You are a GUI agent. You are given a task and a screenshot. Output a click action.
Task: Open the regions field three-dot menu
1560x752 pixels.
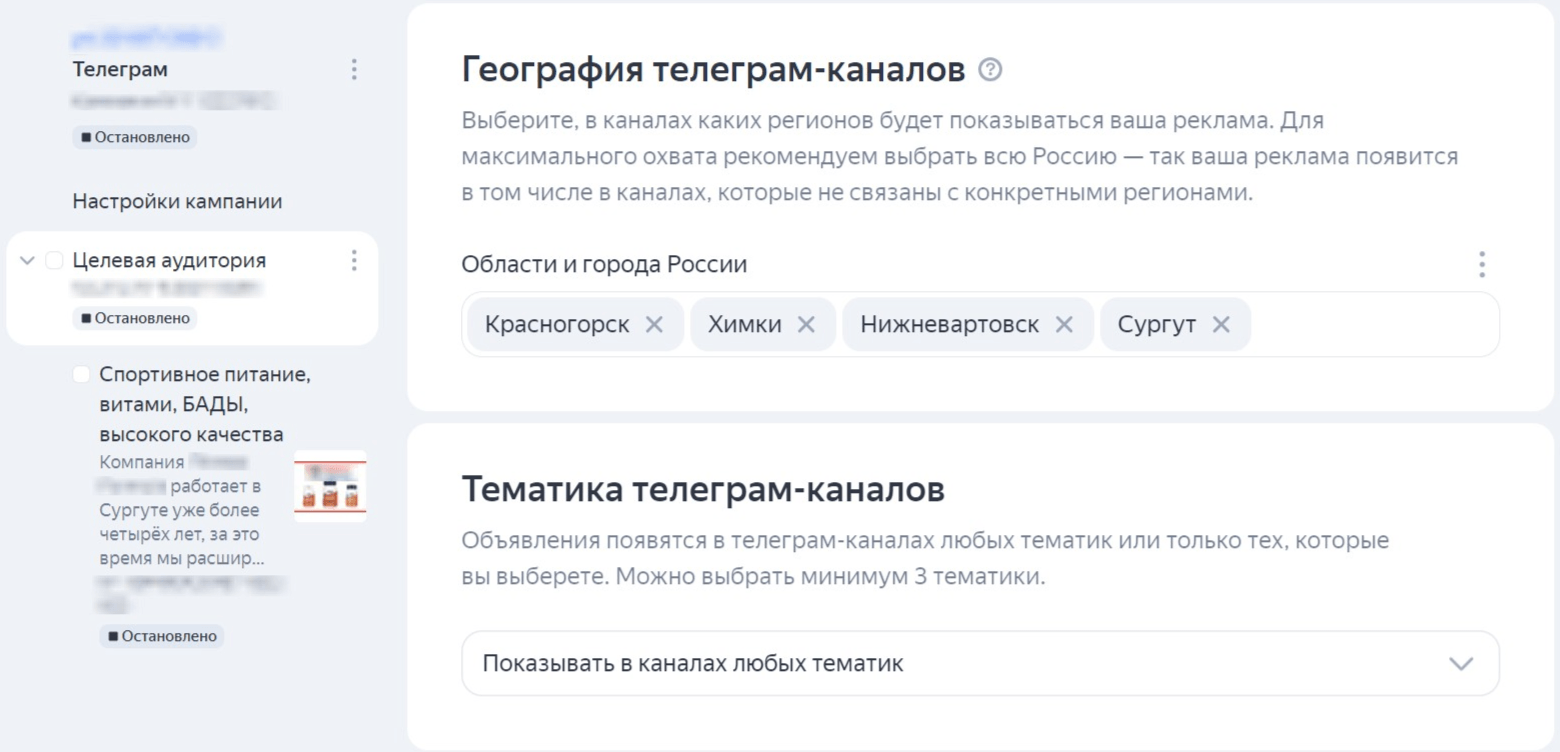[1481, 265]
